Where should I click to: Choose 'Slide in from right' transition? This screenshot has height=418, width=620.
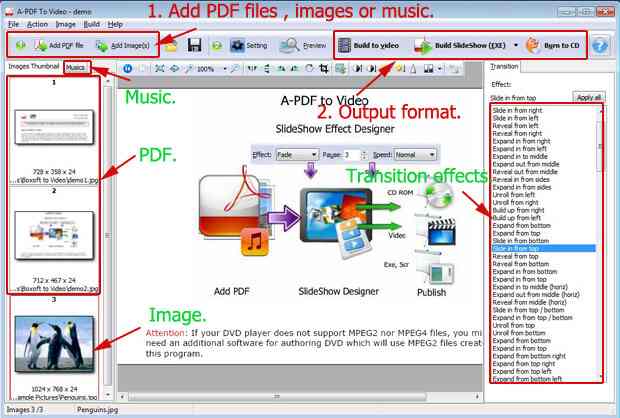[x=517, y=110]
